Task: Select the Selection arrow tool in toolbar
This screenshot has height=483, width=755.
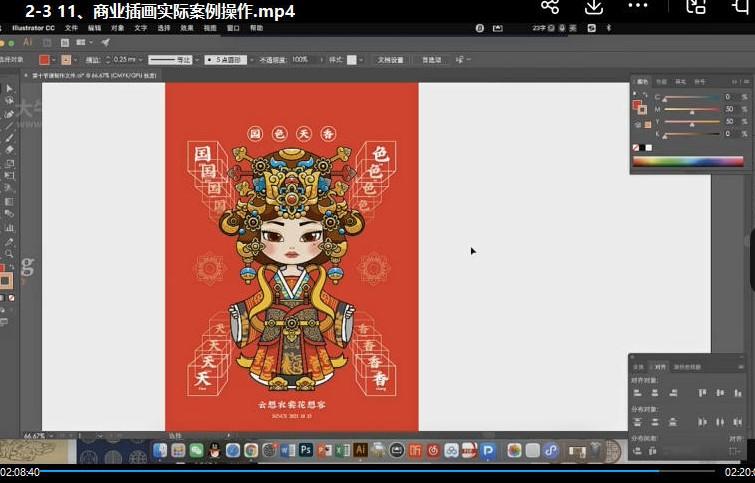Action: click(10, 89)
